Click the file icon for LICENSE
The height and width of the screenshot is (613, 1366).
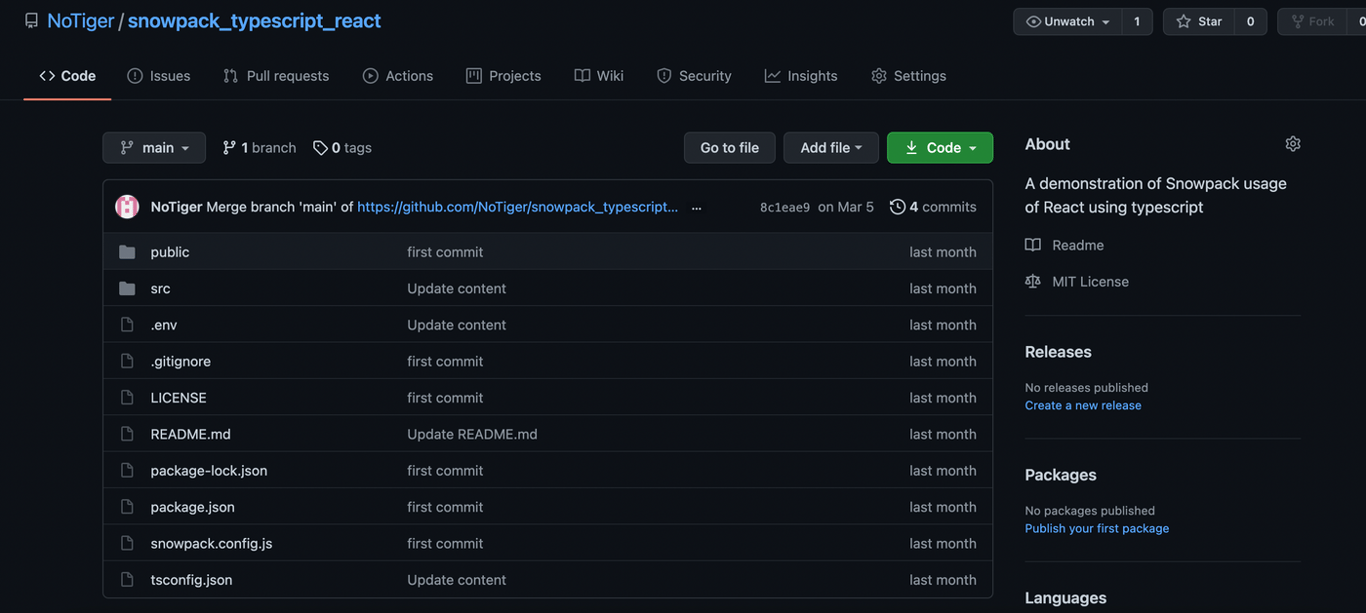[x=127, y=397]
